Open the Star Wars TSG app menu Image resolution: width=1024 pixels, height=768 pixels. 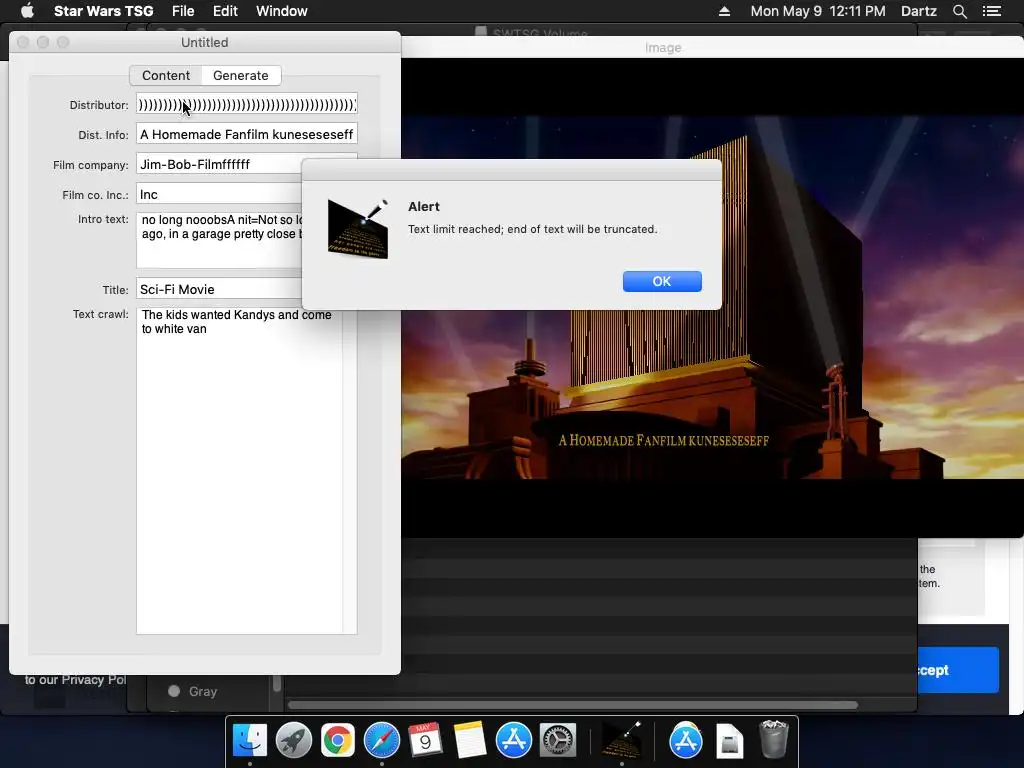click(103, 11)
